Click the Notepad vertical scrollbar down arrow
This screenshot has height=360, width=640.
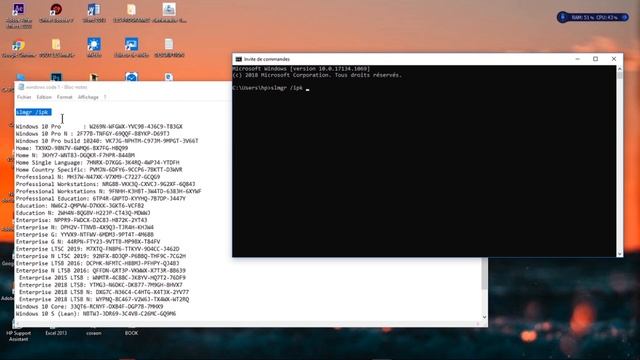(x=484, y=317)
